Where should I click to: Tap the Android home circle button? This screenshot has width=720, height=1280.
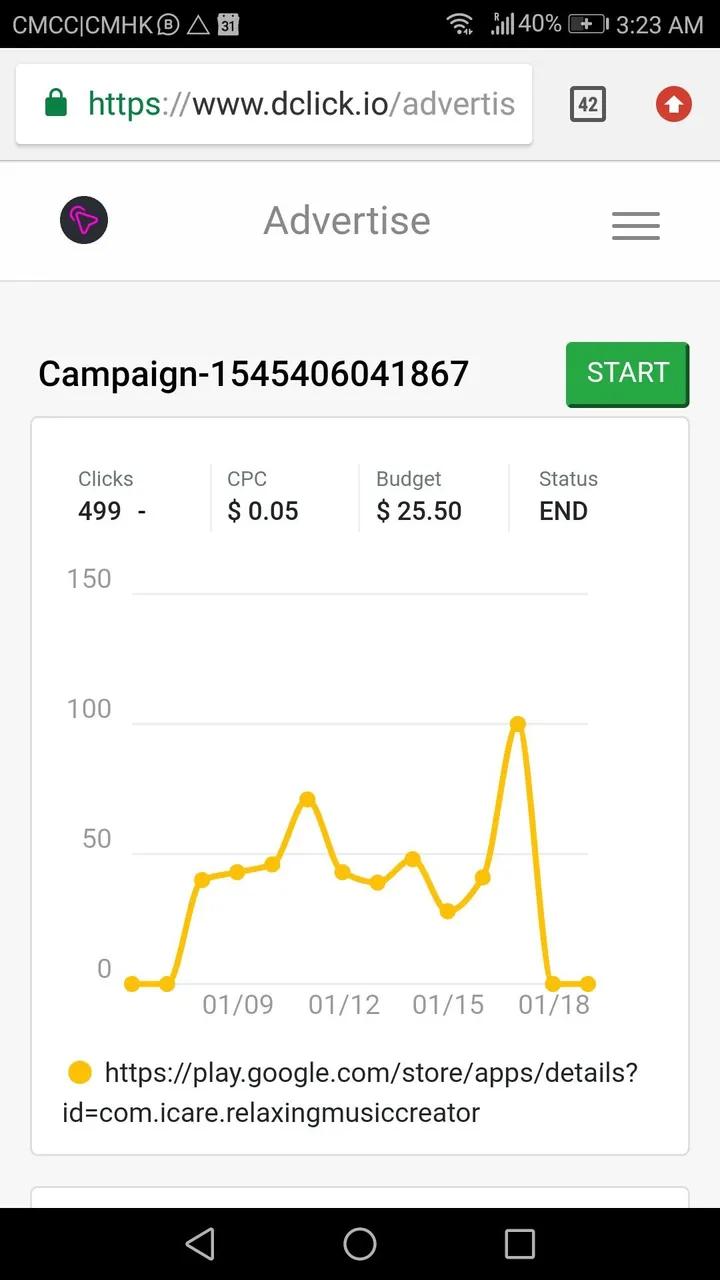click(360, 1243)
